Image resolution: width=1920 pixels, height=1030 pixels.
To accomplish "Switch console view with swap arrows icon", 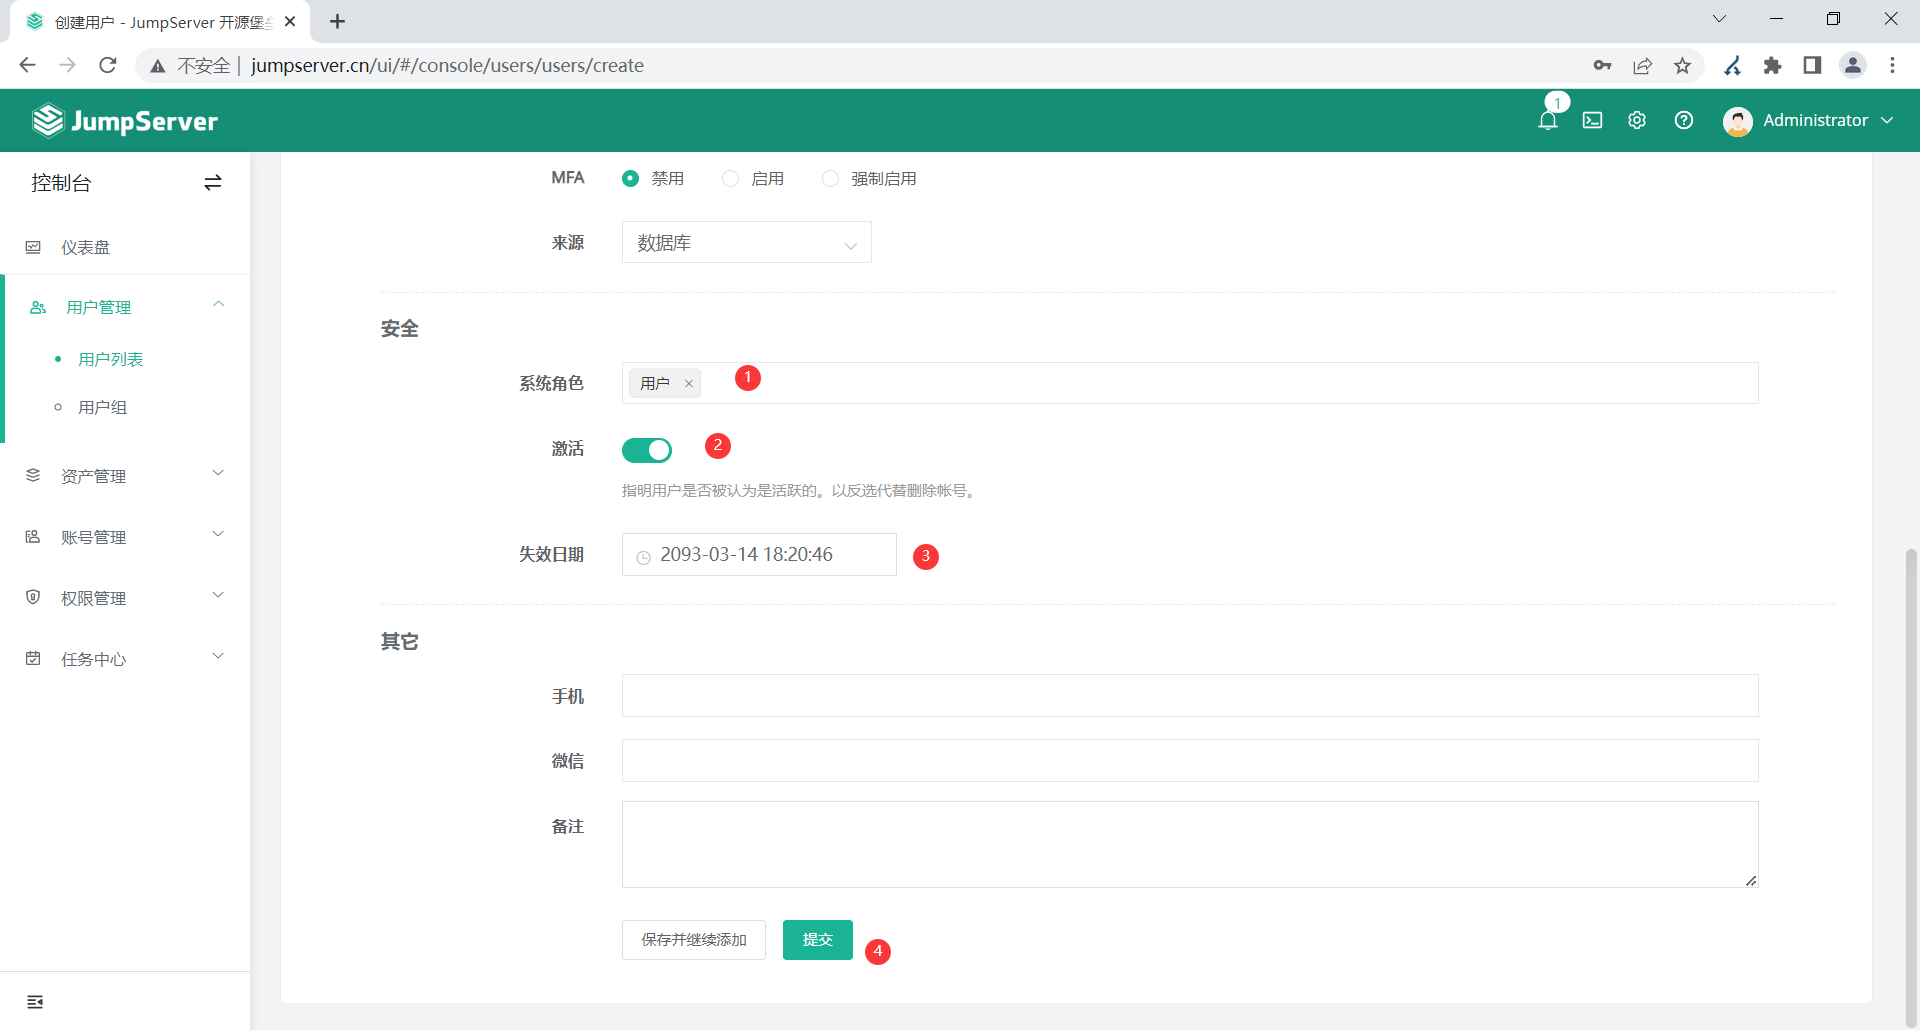I will [x=212, y=183].
